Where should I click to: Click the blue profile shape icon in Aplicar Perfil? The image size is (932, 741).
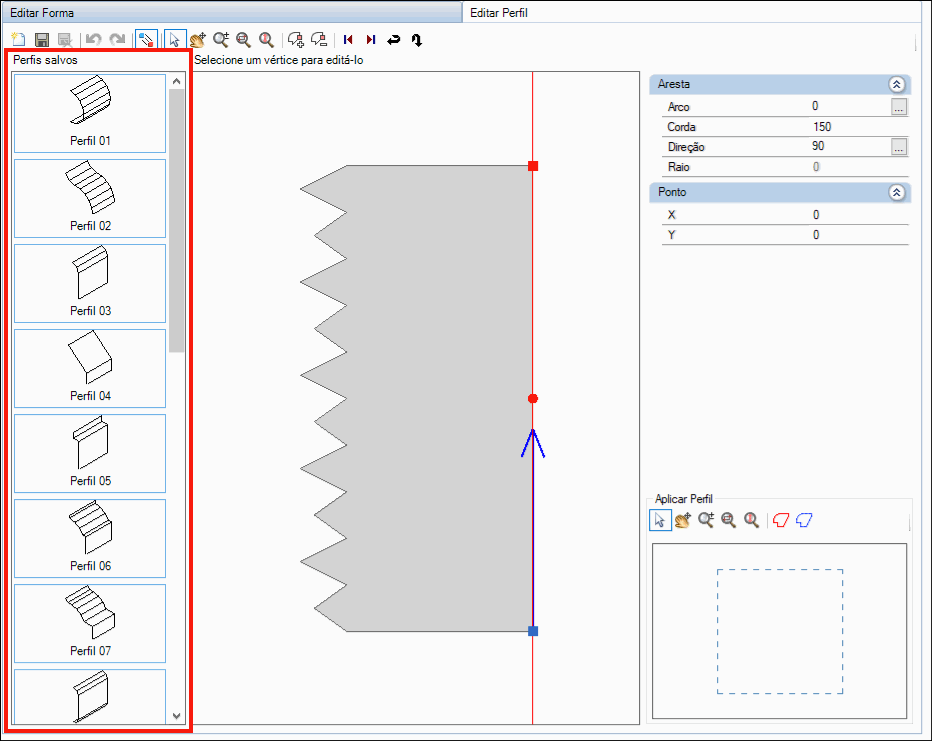(x=804, y=520)
